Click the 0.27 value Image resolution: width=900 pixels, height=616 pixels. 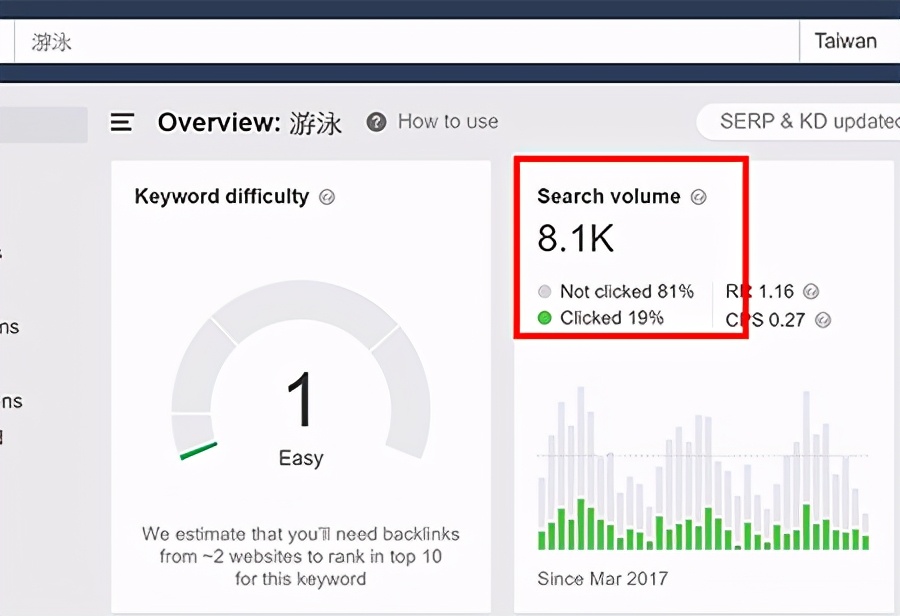pos(786,320)
